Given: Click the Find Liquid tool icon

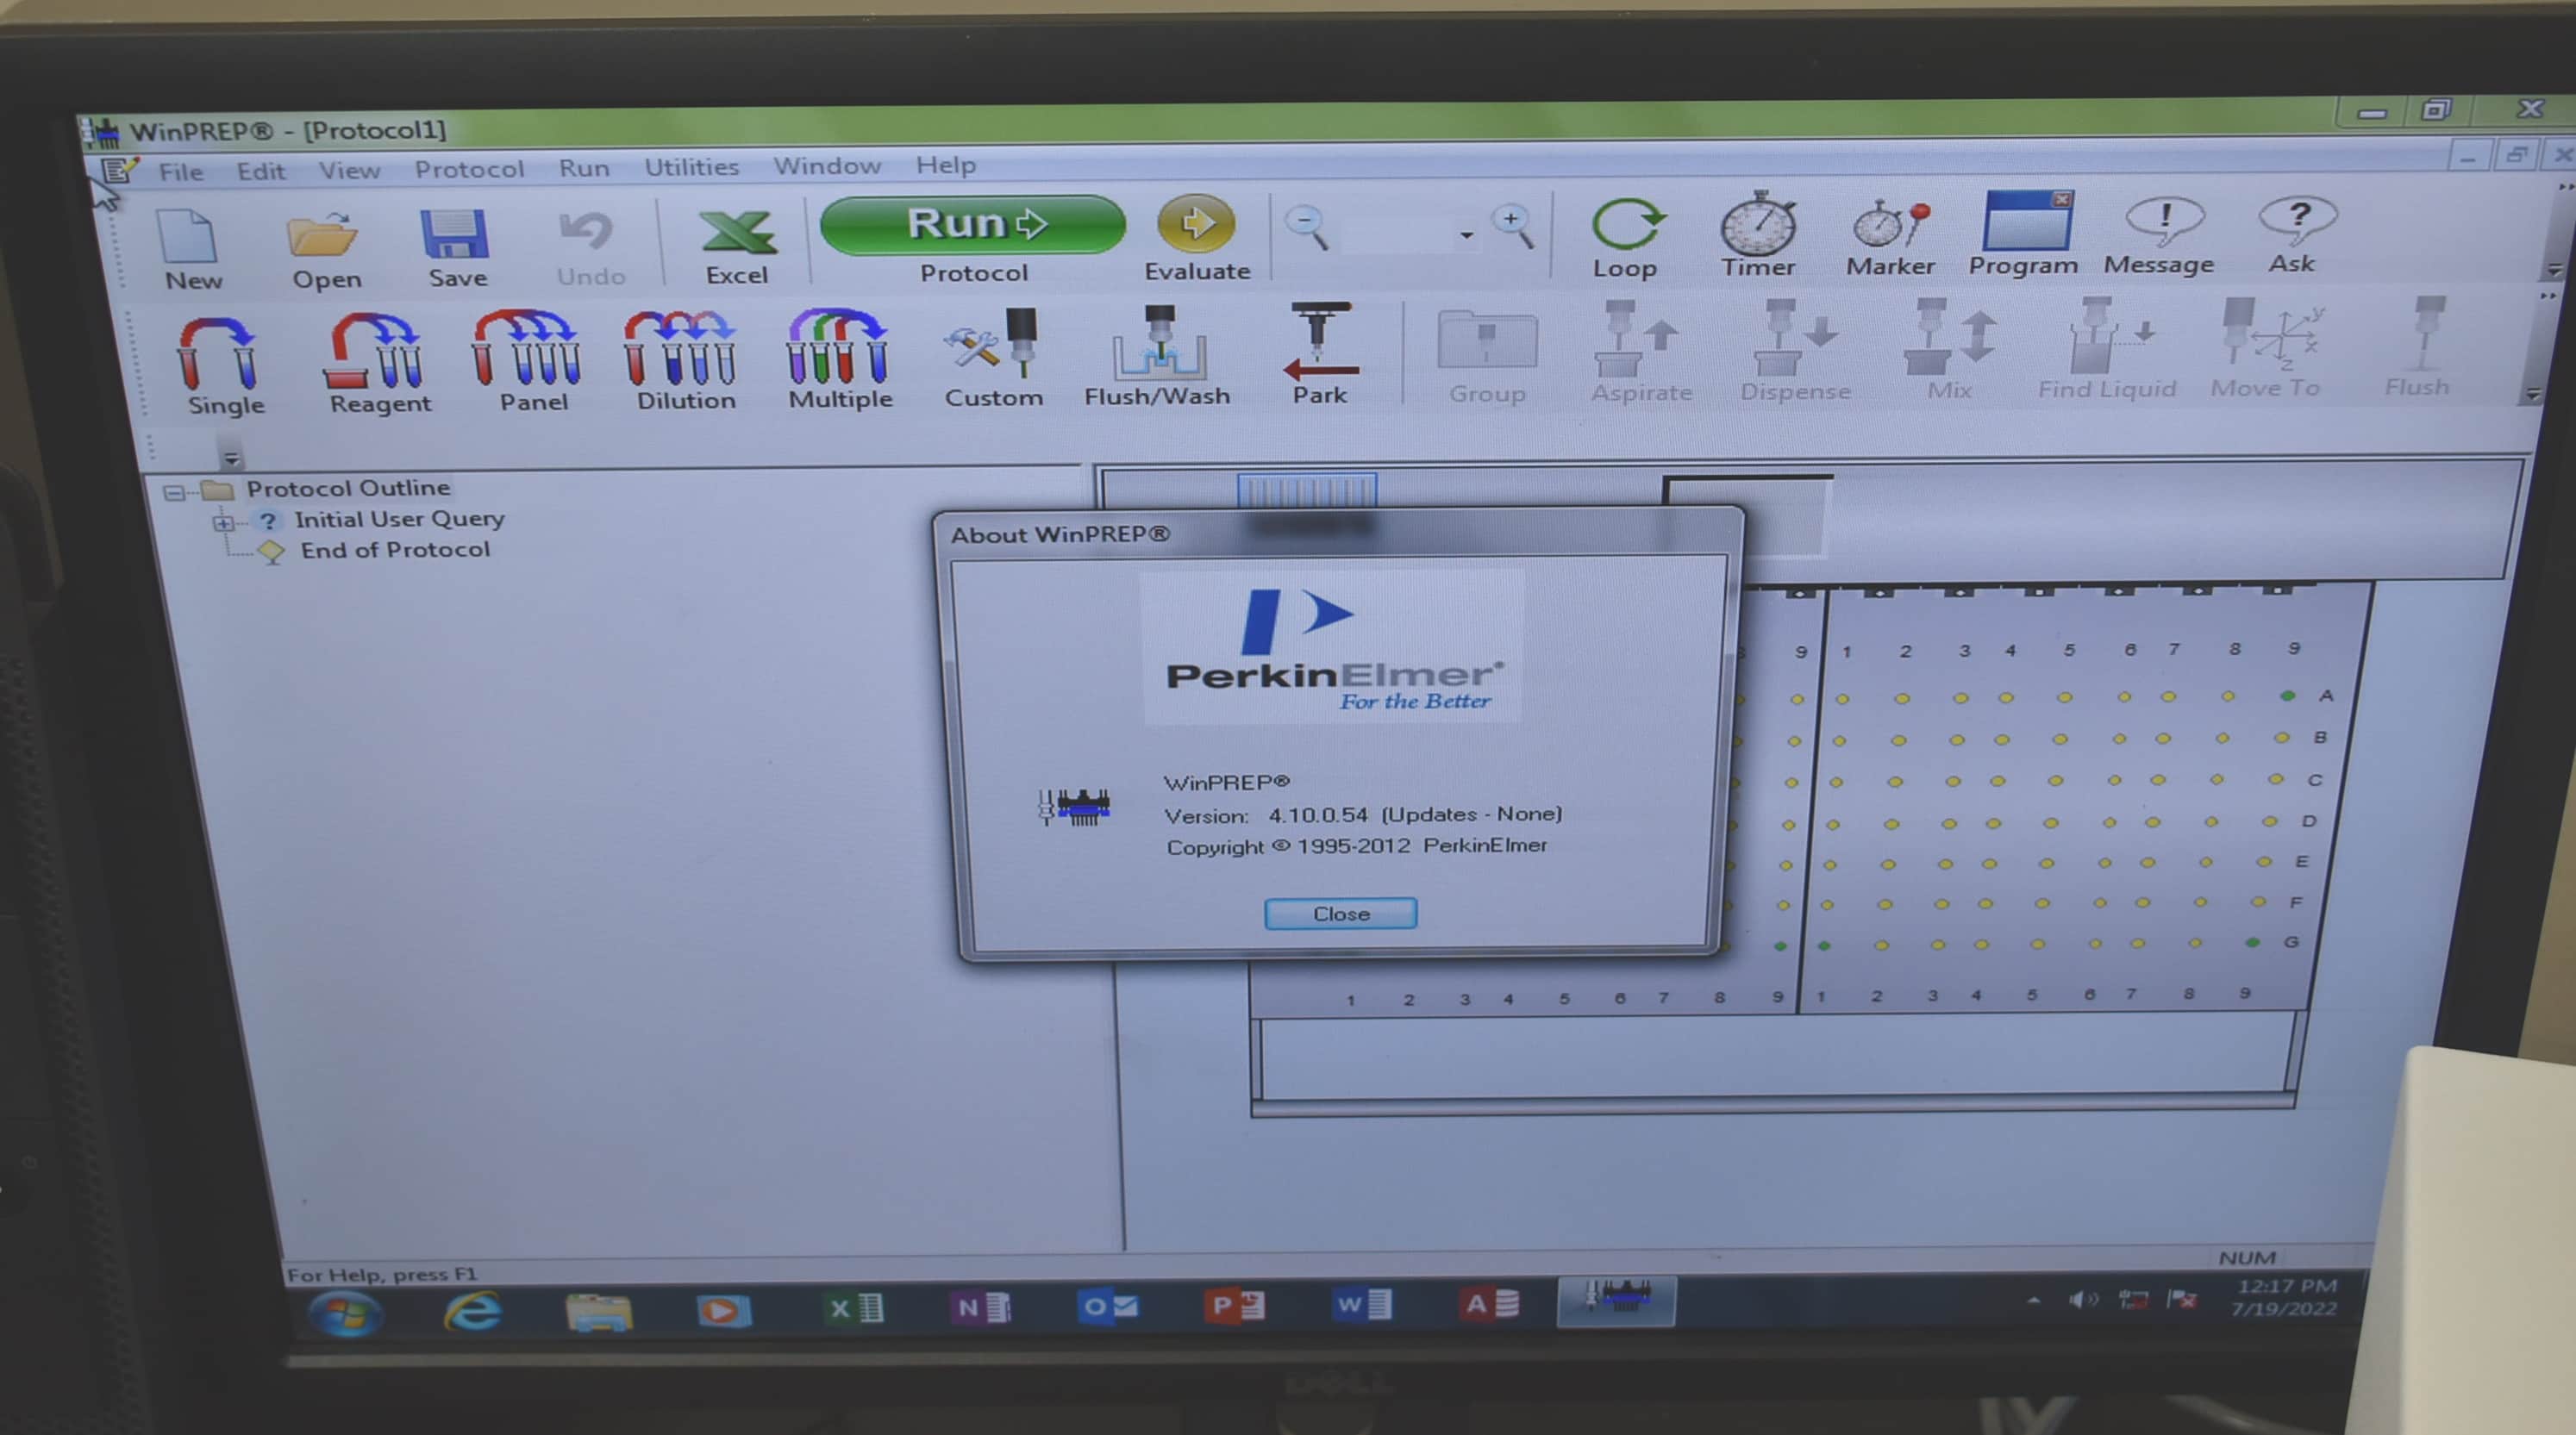Looking at the screenshot, I should pos(2107,347).
